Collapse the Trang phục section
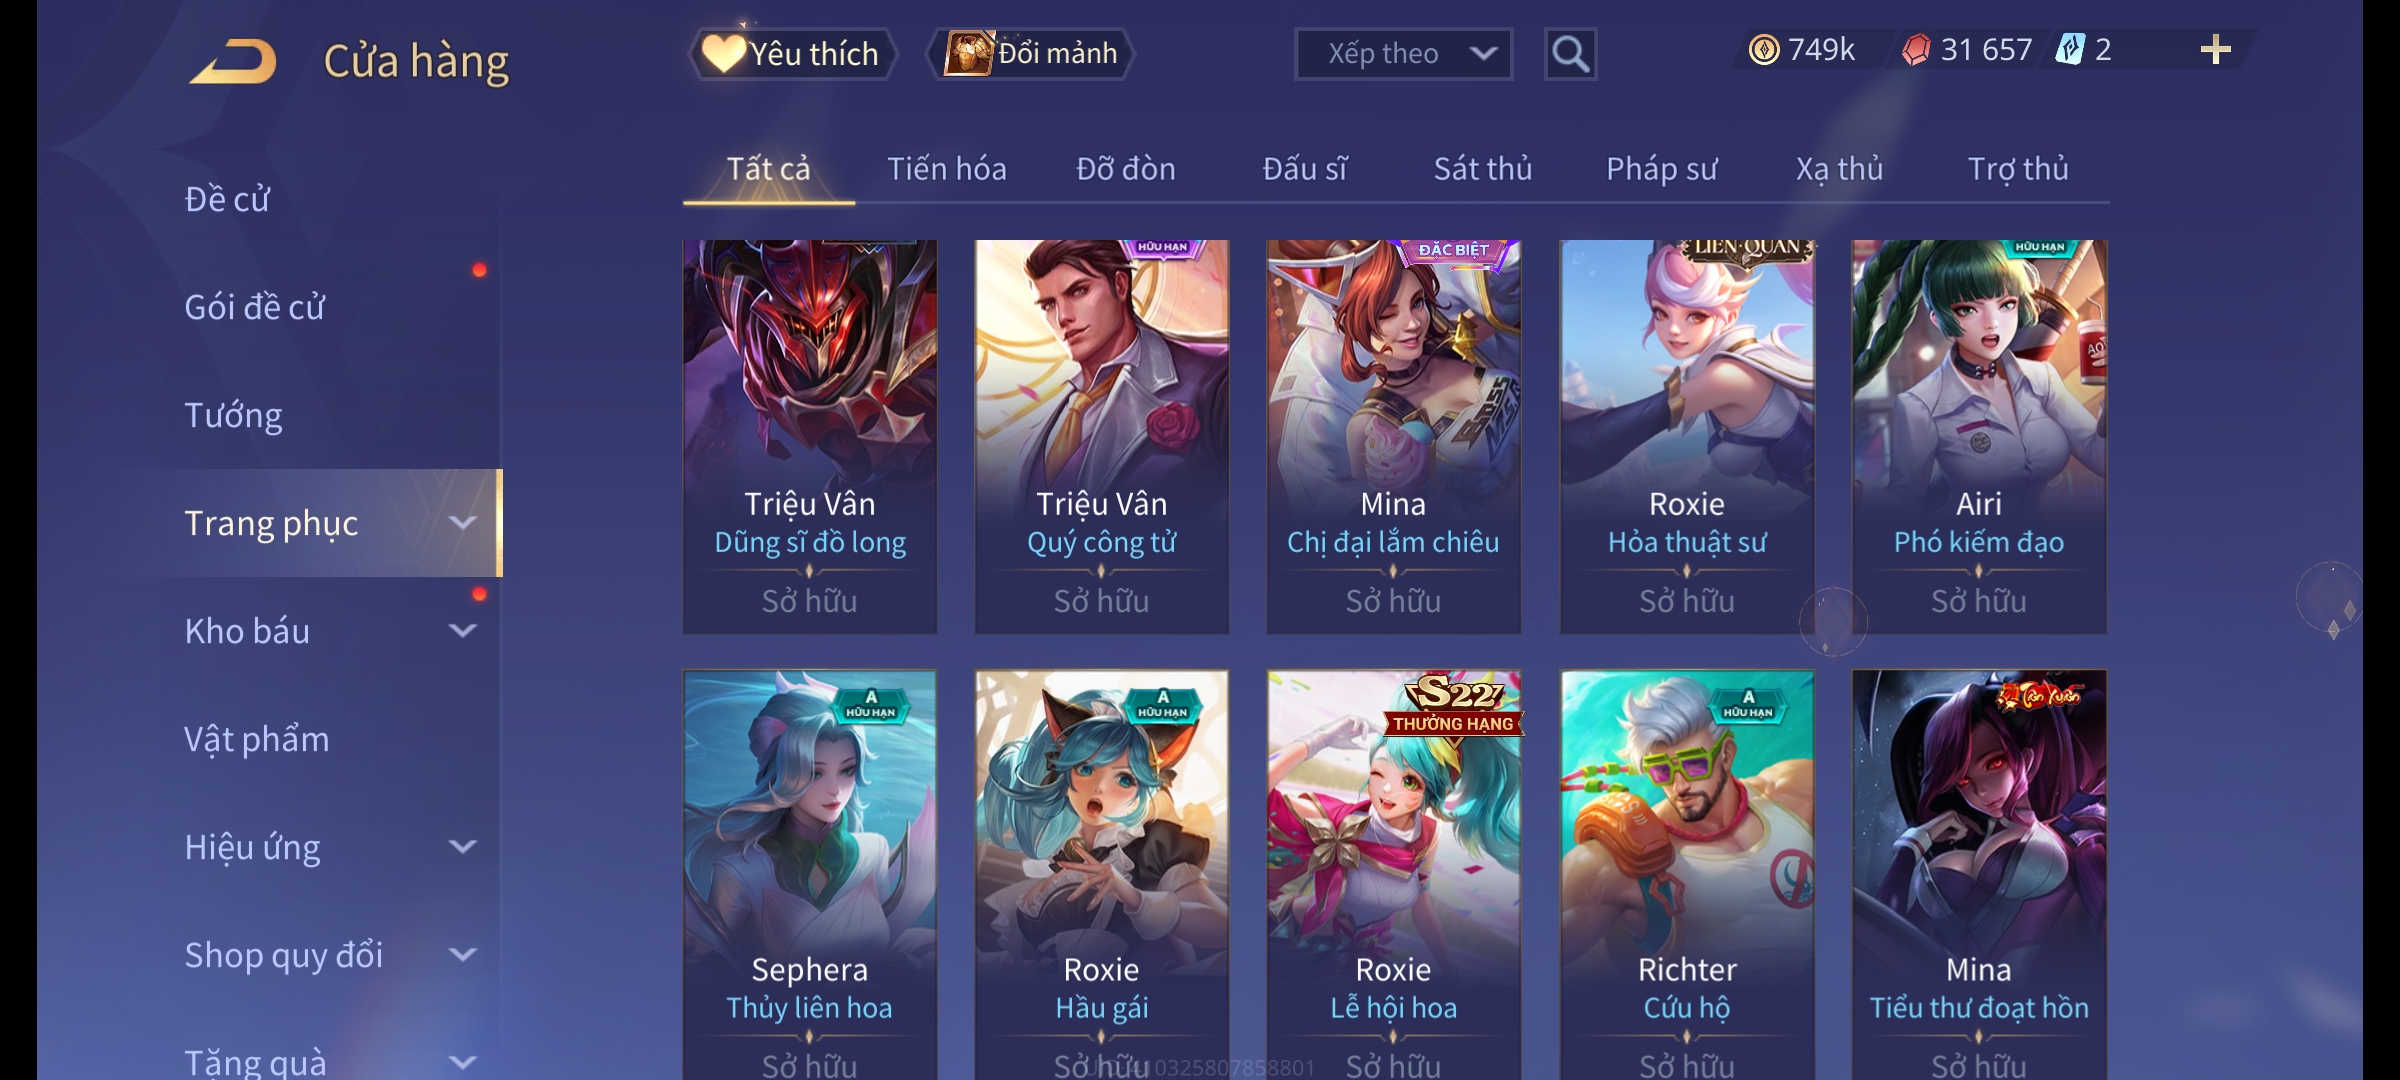This screenshot has height=1080, width=2400. (462, 523)
